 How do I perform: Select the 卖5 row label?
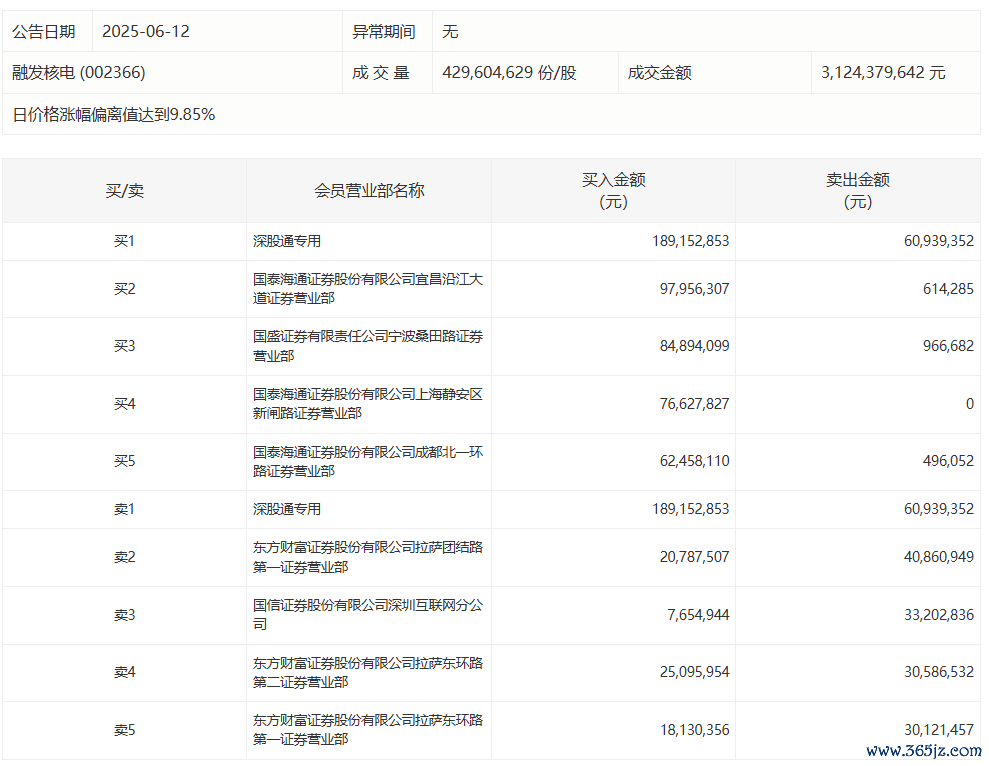pos(124,730)
